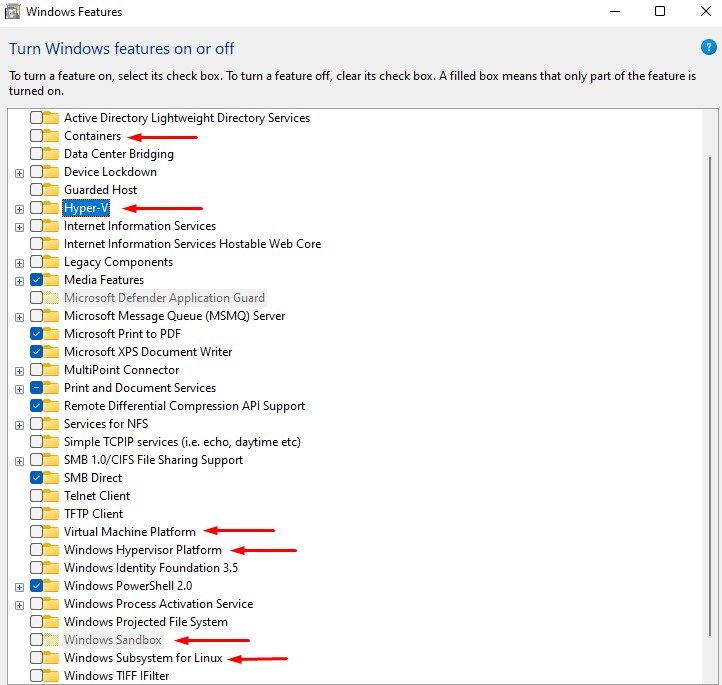Select Windows Identity Foundation 3.5 row
This screenshot has height=685, width=722.
pos(151,568)
